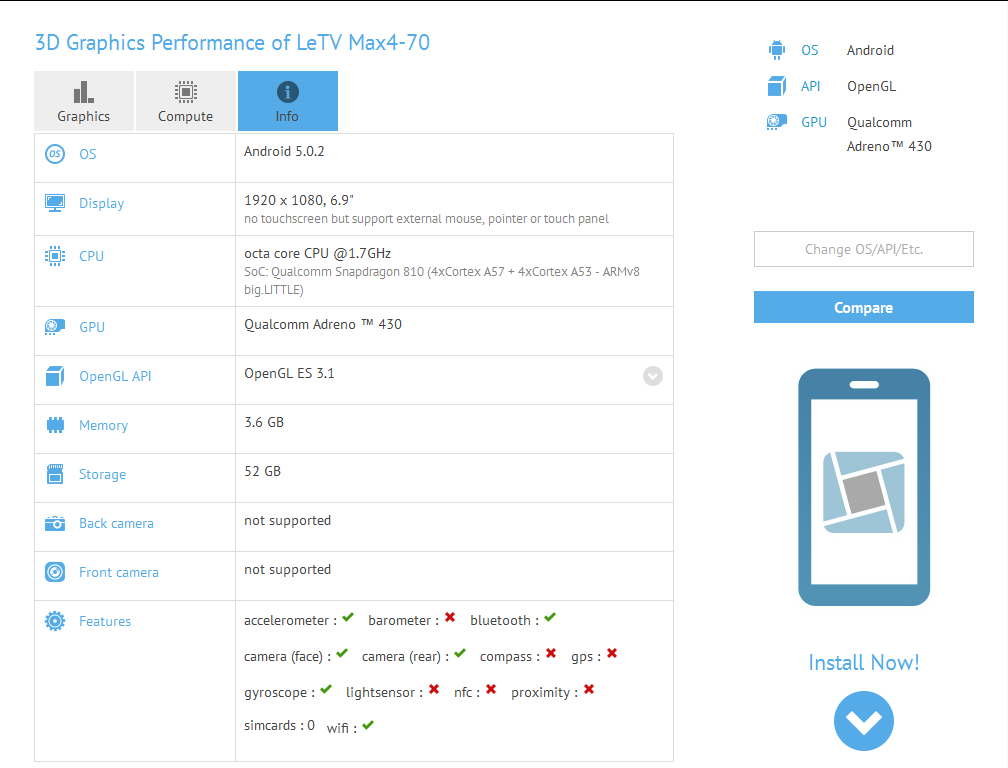The height and width of the screenshot is (768, 1008).
Task: Click the bar chart icon on Graphics tab
Action: pyautogui.click(x=84, y=92)
